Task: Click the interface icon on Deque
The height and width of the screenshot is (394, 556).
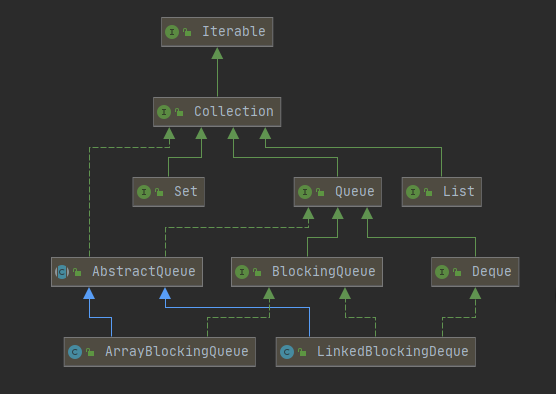Action: (442, 272)
